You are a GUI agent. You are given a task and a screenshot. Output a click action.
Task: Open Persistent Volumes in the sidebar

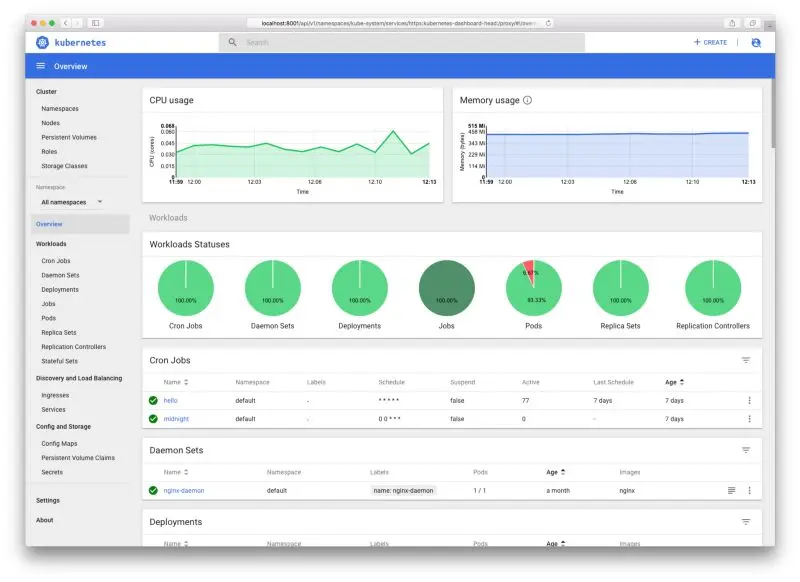[x=69, y=137]
